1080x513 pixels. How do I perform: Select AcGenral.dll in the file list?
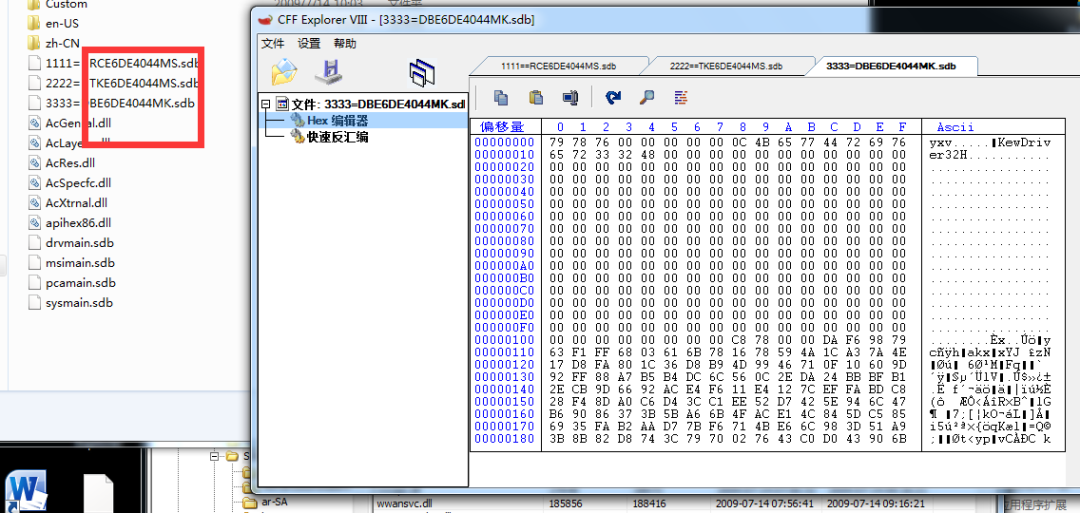coord(78,123)
